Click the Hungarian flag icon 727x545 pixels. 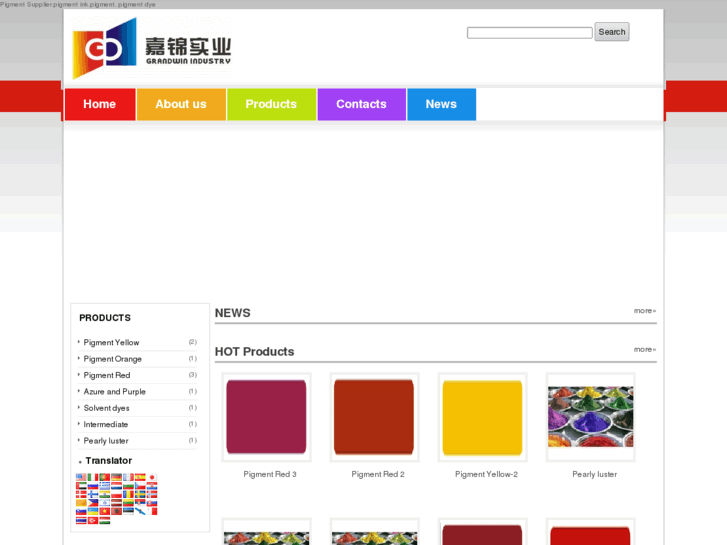105,520
